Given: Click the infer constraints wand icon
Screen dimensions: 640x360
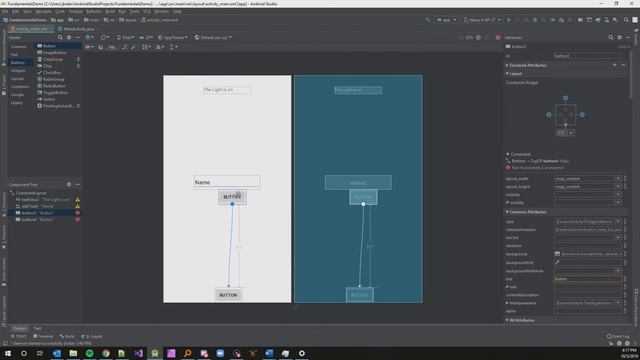Looking at the screenshot, I should [x=133, y=47].
